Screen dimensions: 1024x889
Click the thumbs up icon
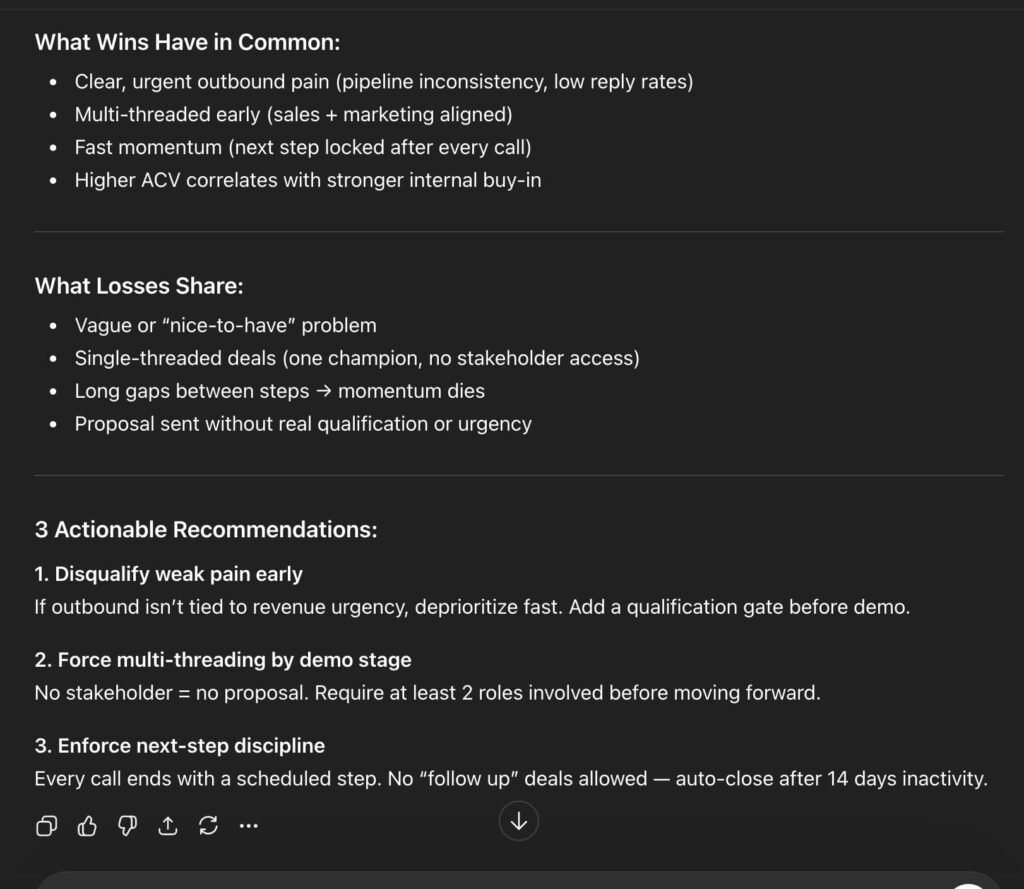[x=87, y=825]
